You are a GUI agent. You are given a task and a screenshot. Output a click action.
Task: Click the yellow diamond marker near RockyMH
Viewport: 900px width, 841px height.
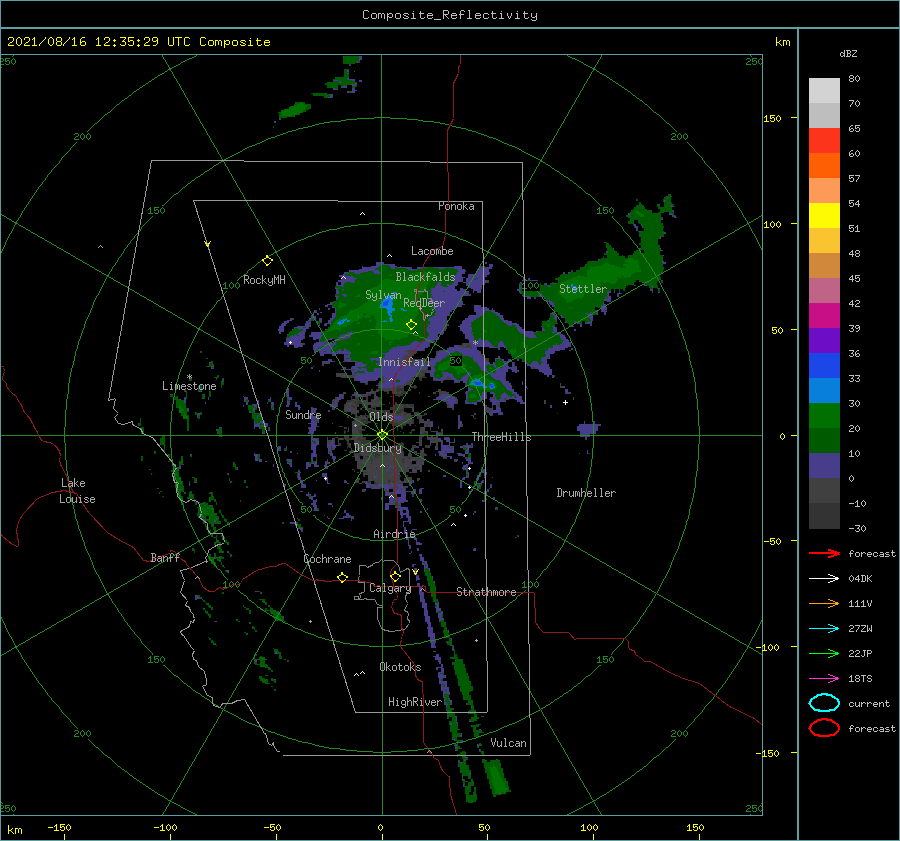click(267, 261)
